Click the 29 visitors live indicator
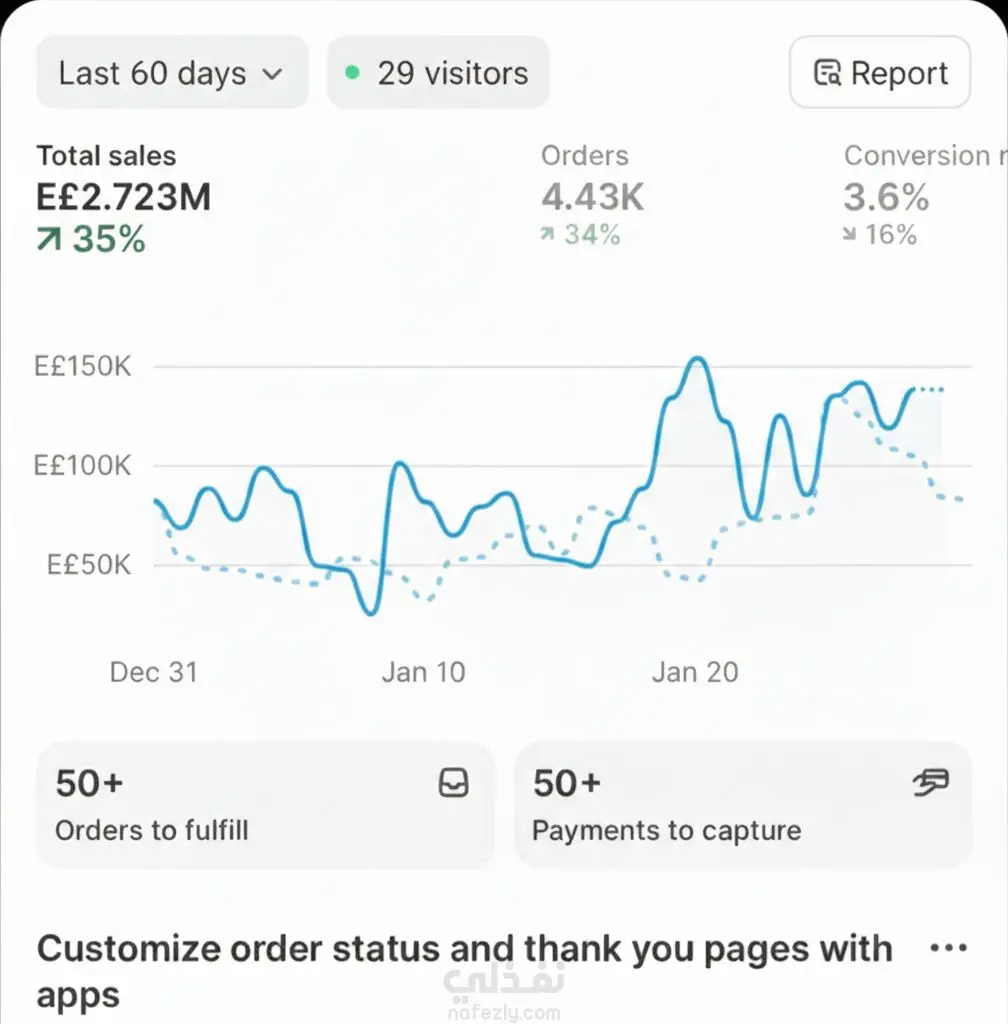Screen dimensions: 1008x1024 tap(438, 73)
